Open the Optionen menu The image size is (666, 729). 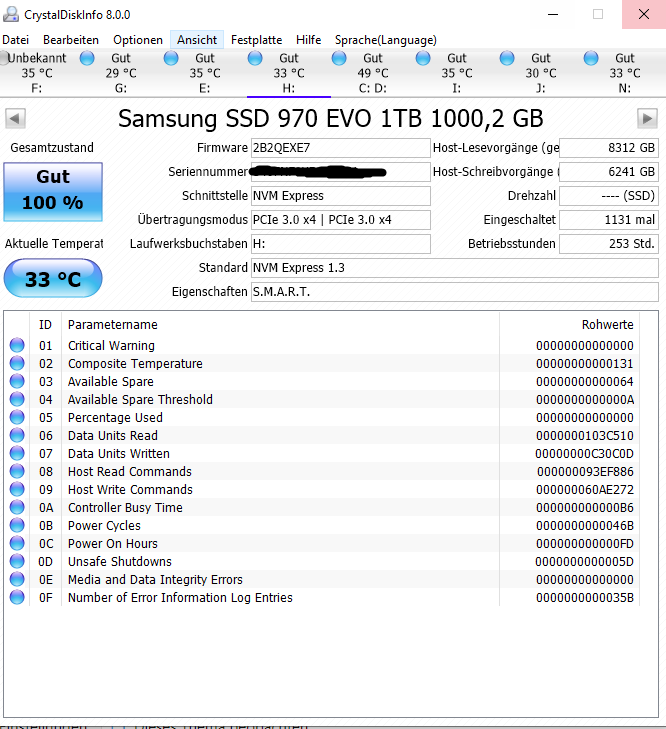coord(138,40)
